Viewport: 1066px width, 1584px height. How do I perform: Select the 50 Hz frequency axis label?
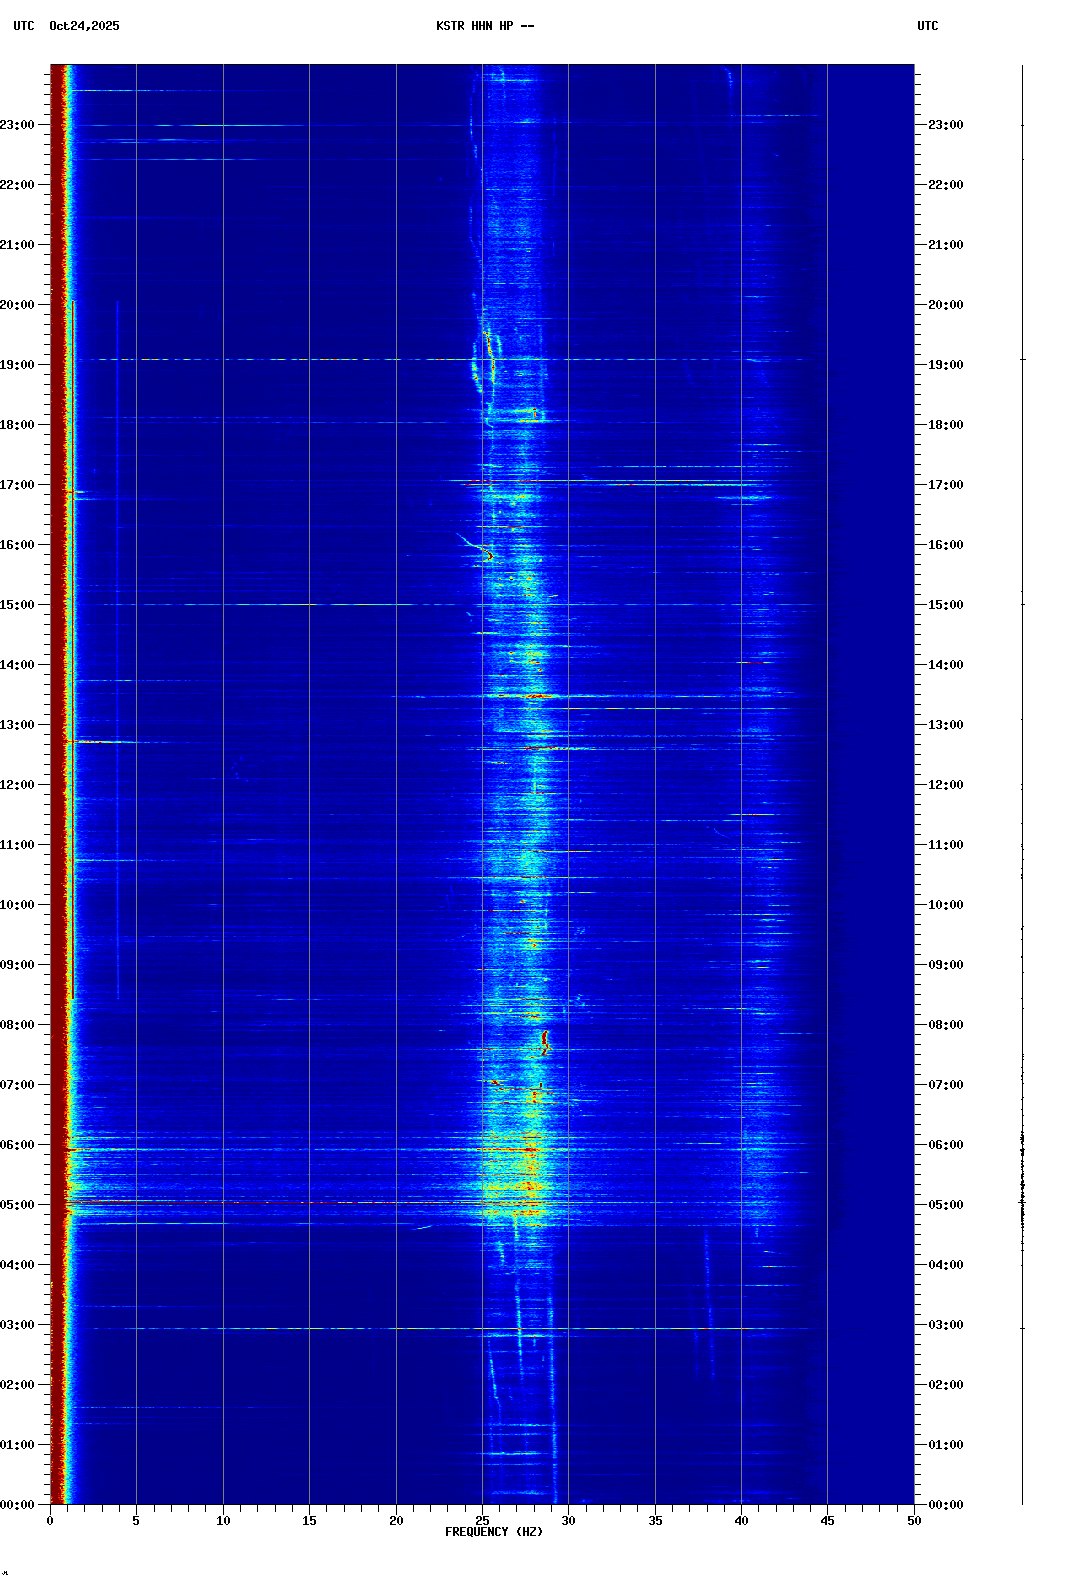tap(914, 1521)
